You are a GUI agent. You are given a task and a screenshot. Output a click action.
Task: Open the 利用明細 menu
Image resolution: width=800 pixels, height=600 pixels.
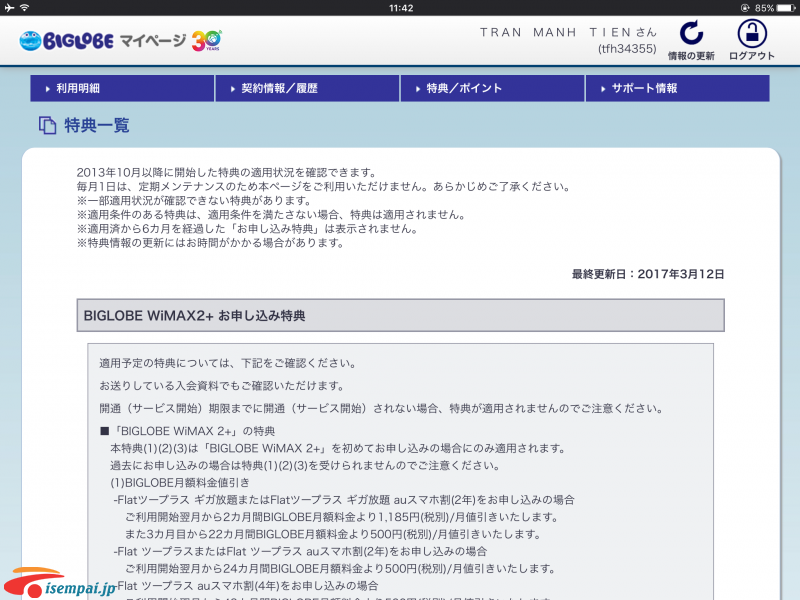pyautogui.click(x=122, y=88)
